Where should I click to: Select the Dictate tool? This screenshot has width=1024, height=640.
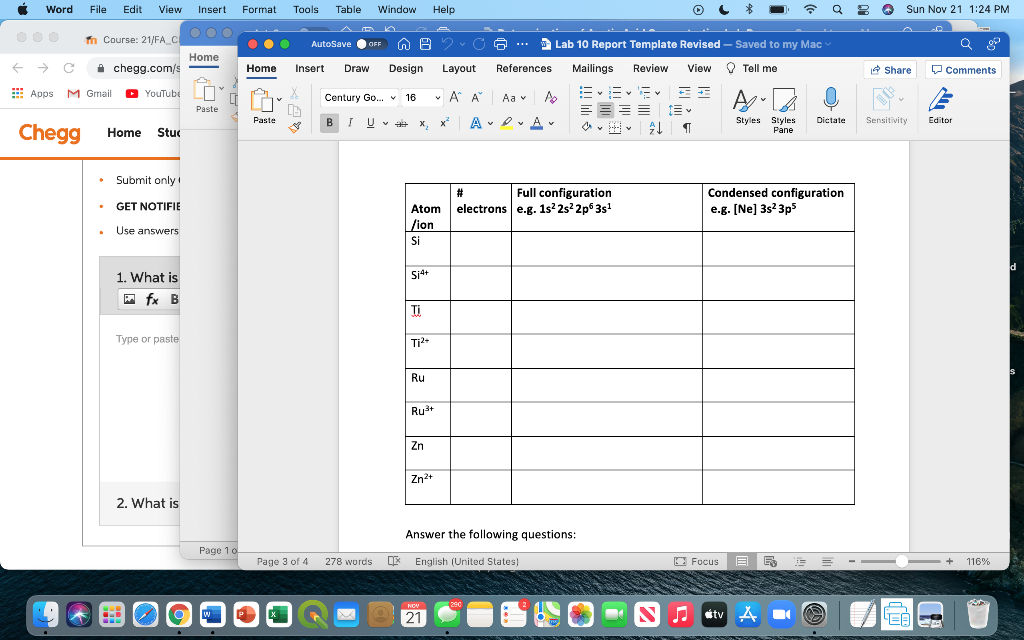click(829, 105)
